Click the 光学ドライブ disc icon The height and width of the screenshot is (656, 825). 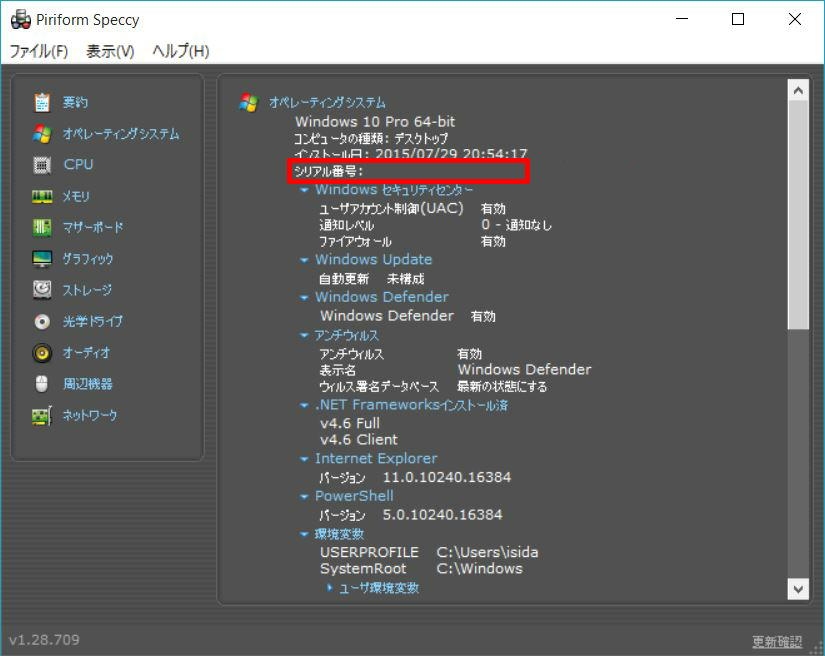point(42,321)
